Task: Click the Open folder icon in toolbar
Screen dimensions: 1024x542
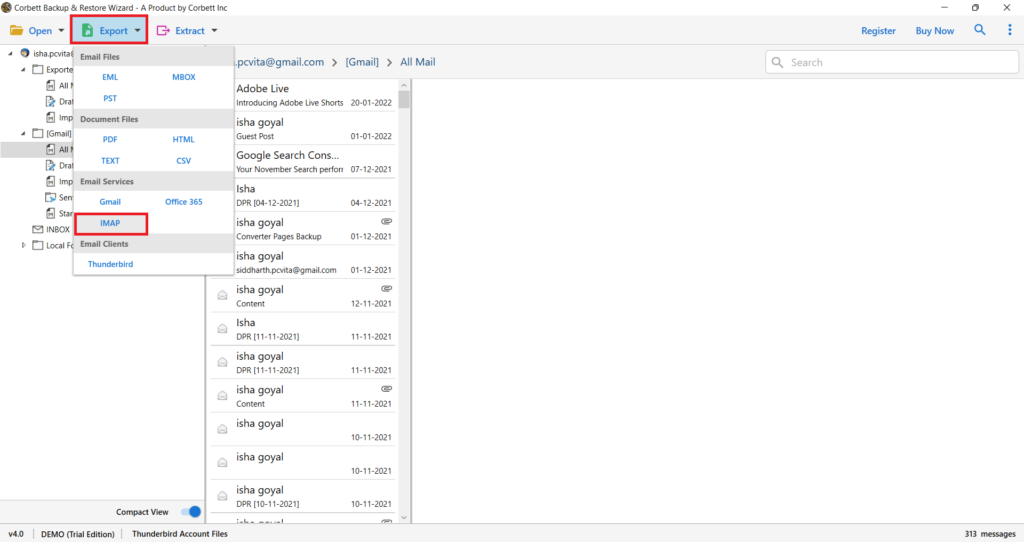Action: 17,31
